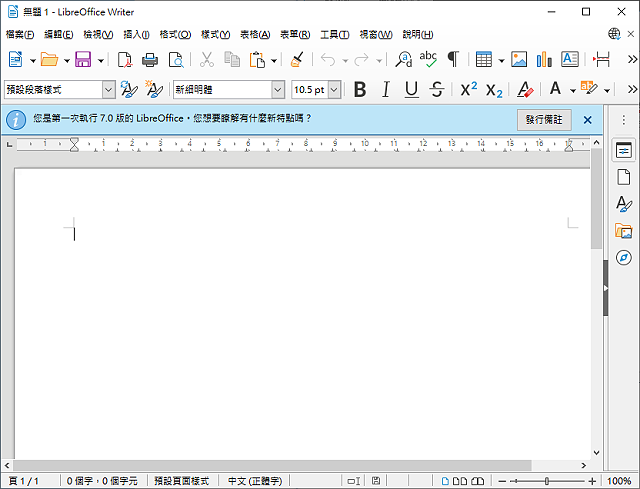640x489 pixels.
Task: Export directly as PDF
Action: [x=124, y=60]
